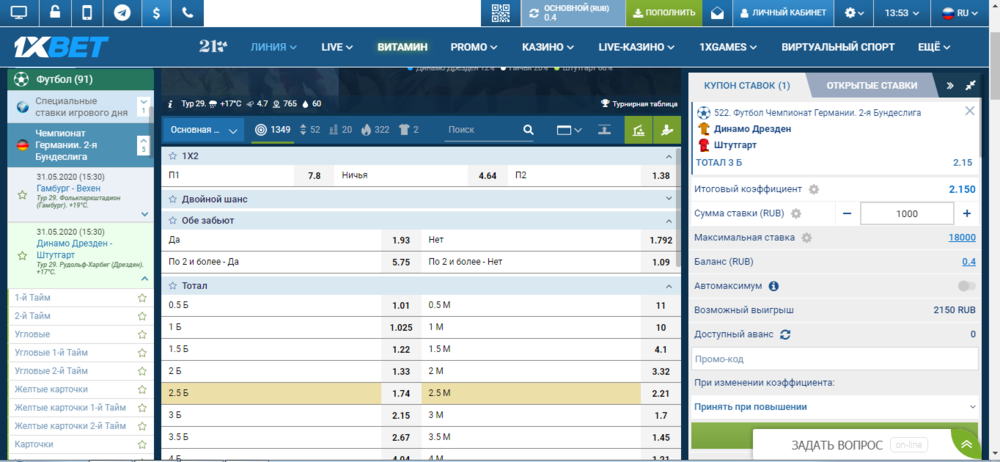Favorite the Гамбург - Вехен match star
Viewport: 1000px width, 462px height.
(22, 194)
